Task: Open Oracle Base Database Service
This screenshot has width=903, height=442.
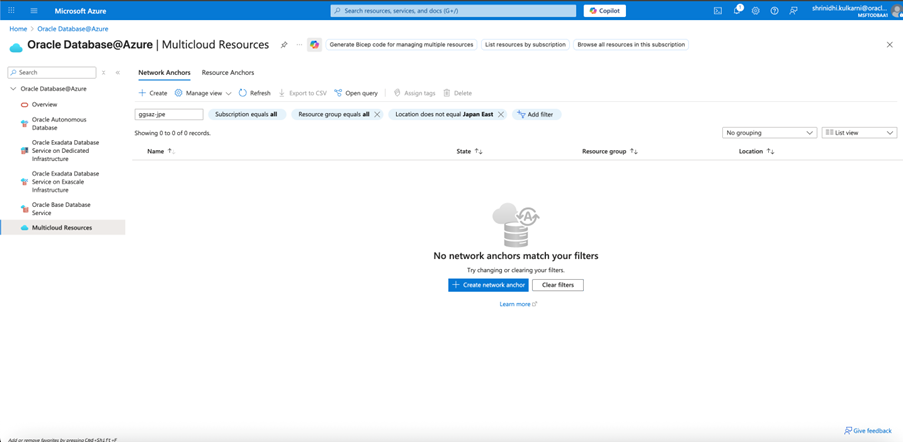Action: pyautogui.click(x=62, y=208)
